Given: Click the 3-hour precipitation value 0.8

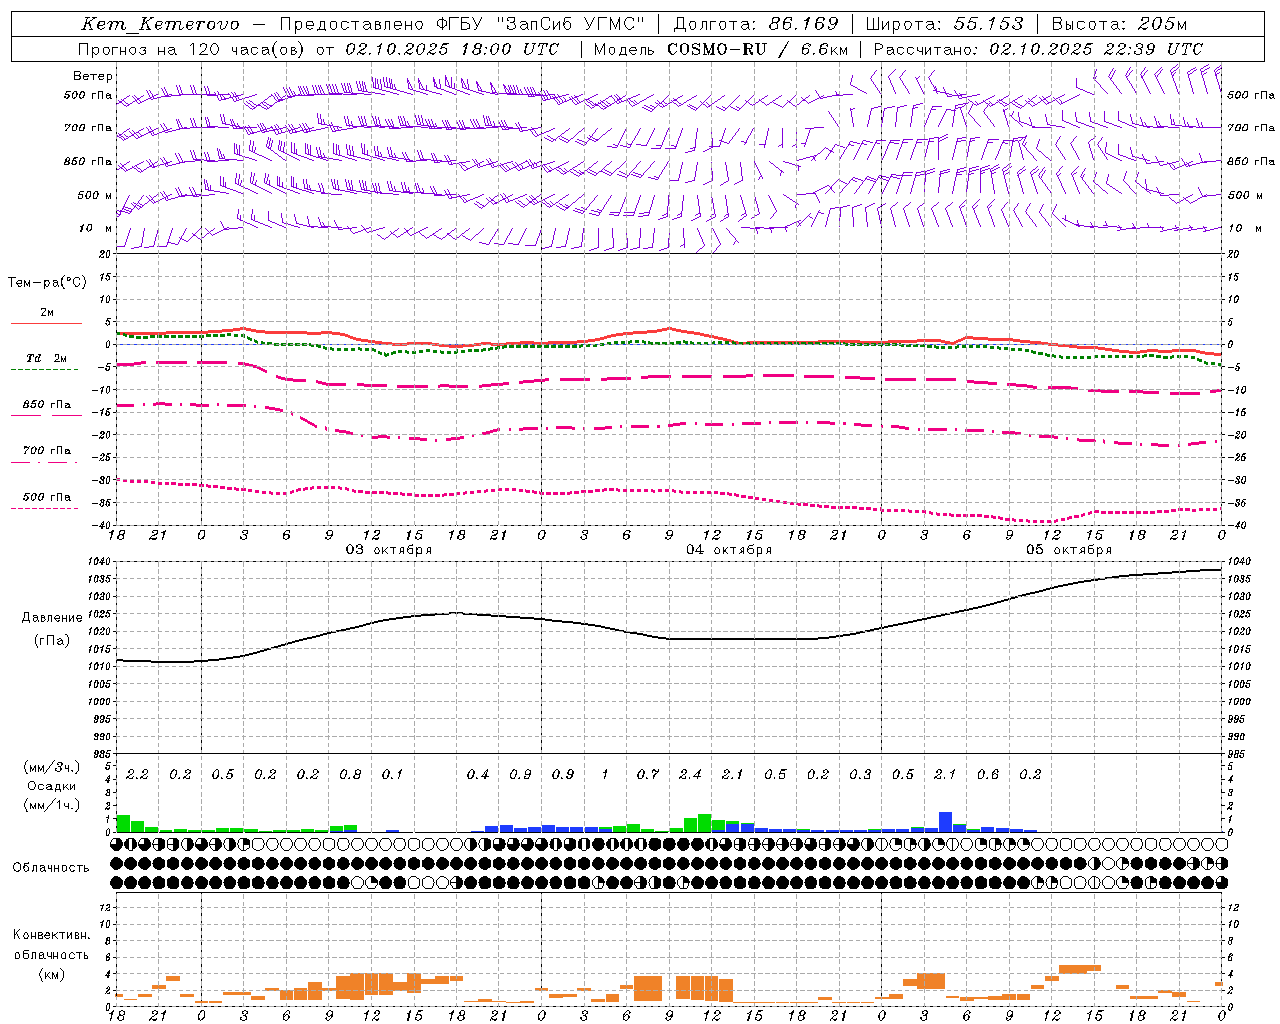Looking at the screenshot, I should 350,775.
